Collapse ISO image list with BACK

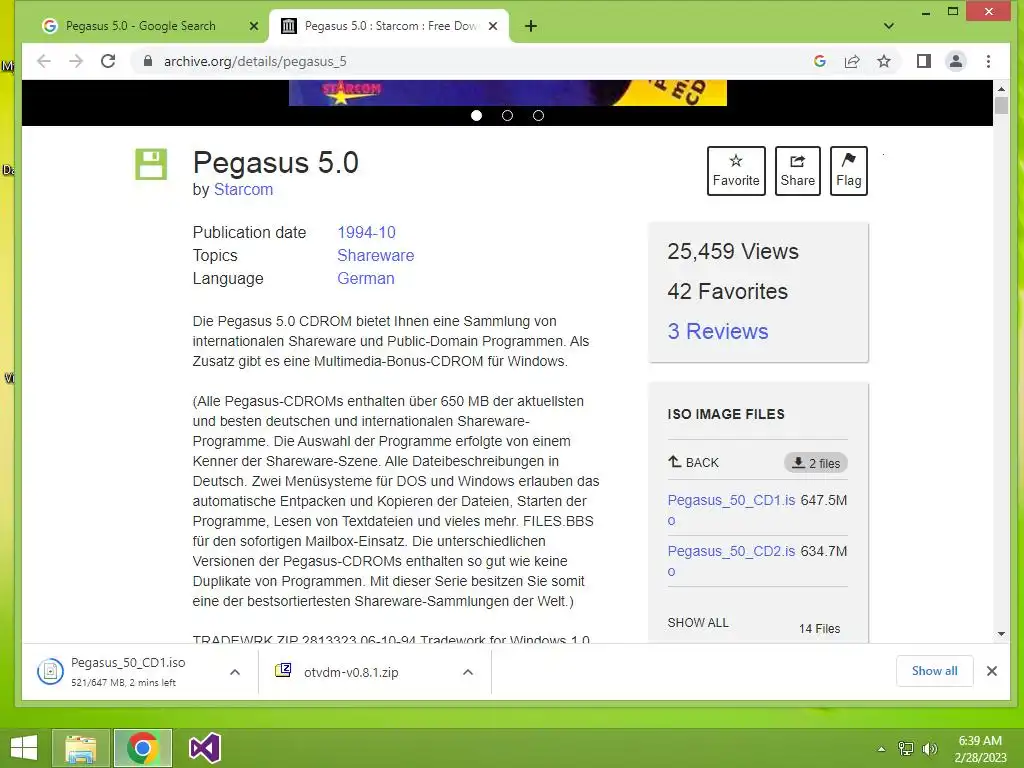click(x=693, y=462)
